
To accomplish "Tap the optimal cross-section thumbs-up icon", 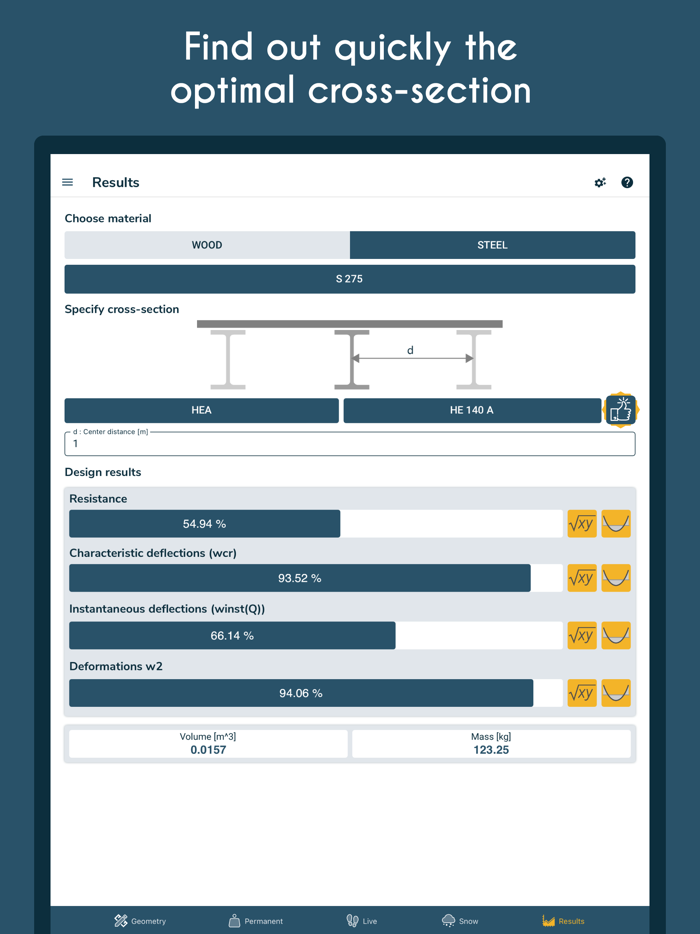I will (621, 410).
